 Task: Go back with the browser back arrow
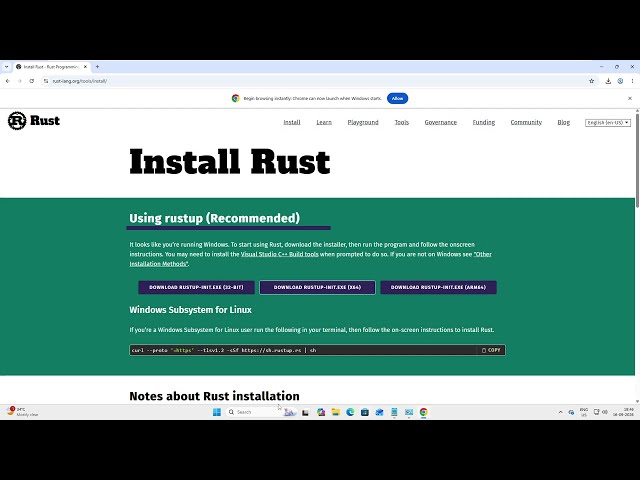pyautogui.click(x=8, y=81)
